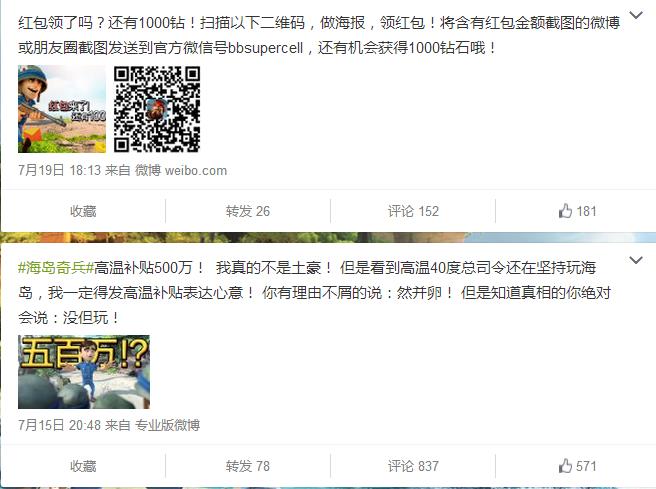Repost via 转发 26

[247, 211]
